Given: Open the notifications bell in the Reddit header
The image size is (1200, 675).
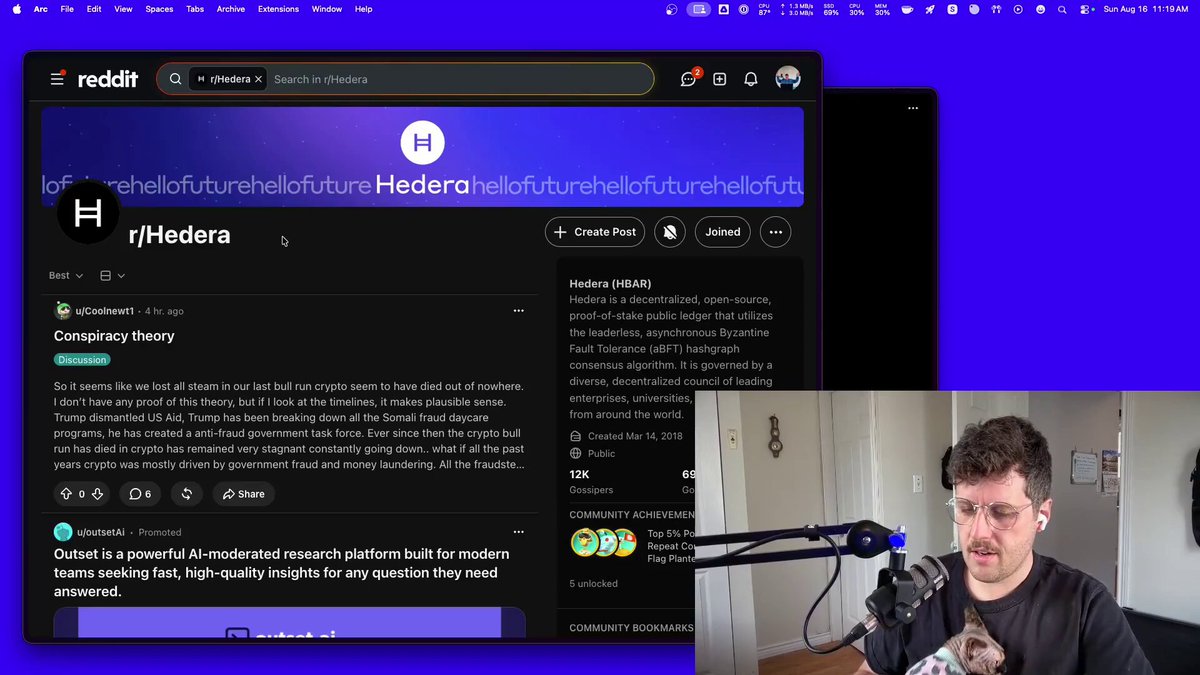Looking at the screenshot, I should pos(751,79).
